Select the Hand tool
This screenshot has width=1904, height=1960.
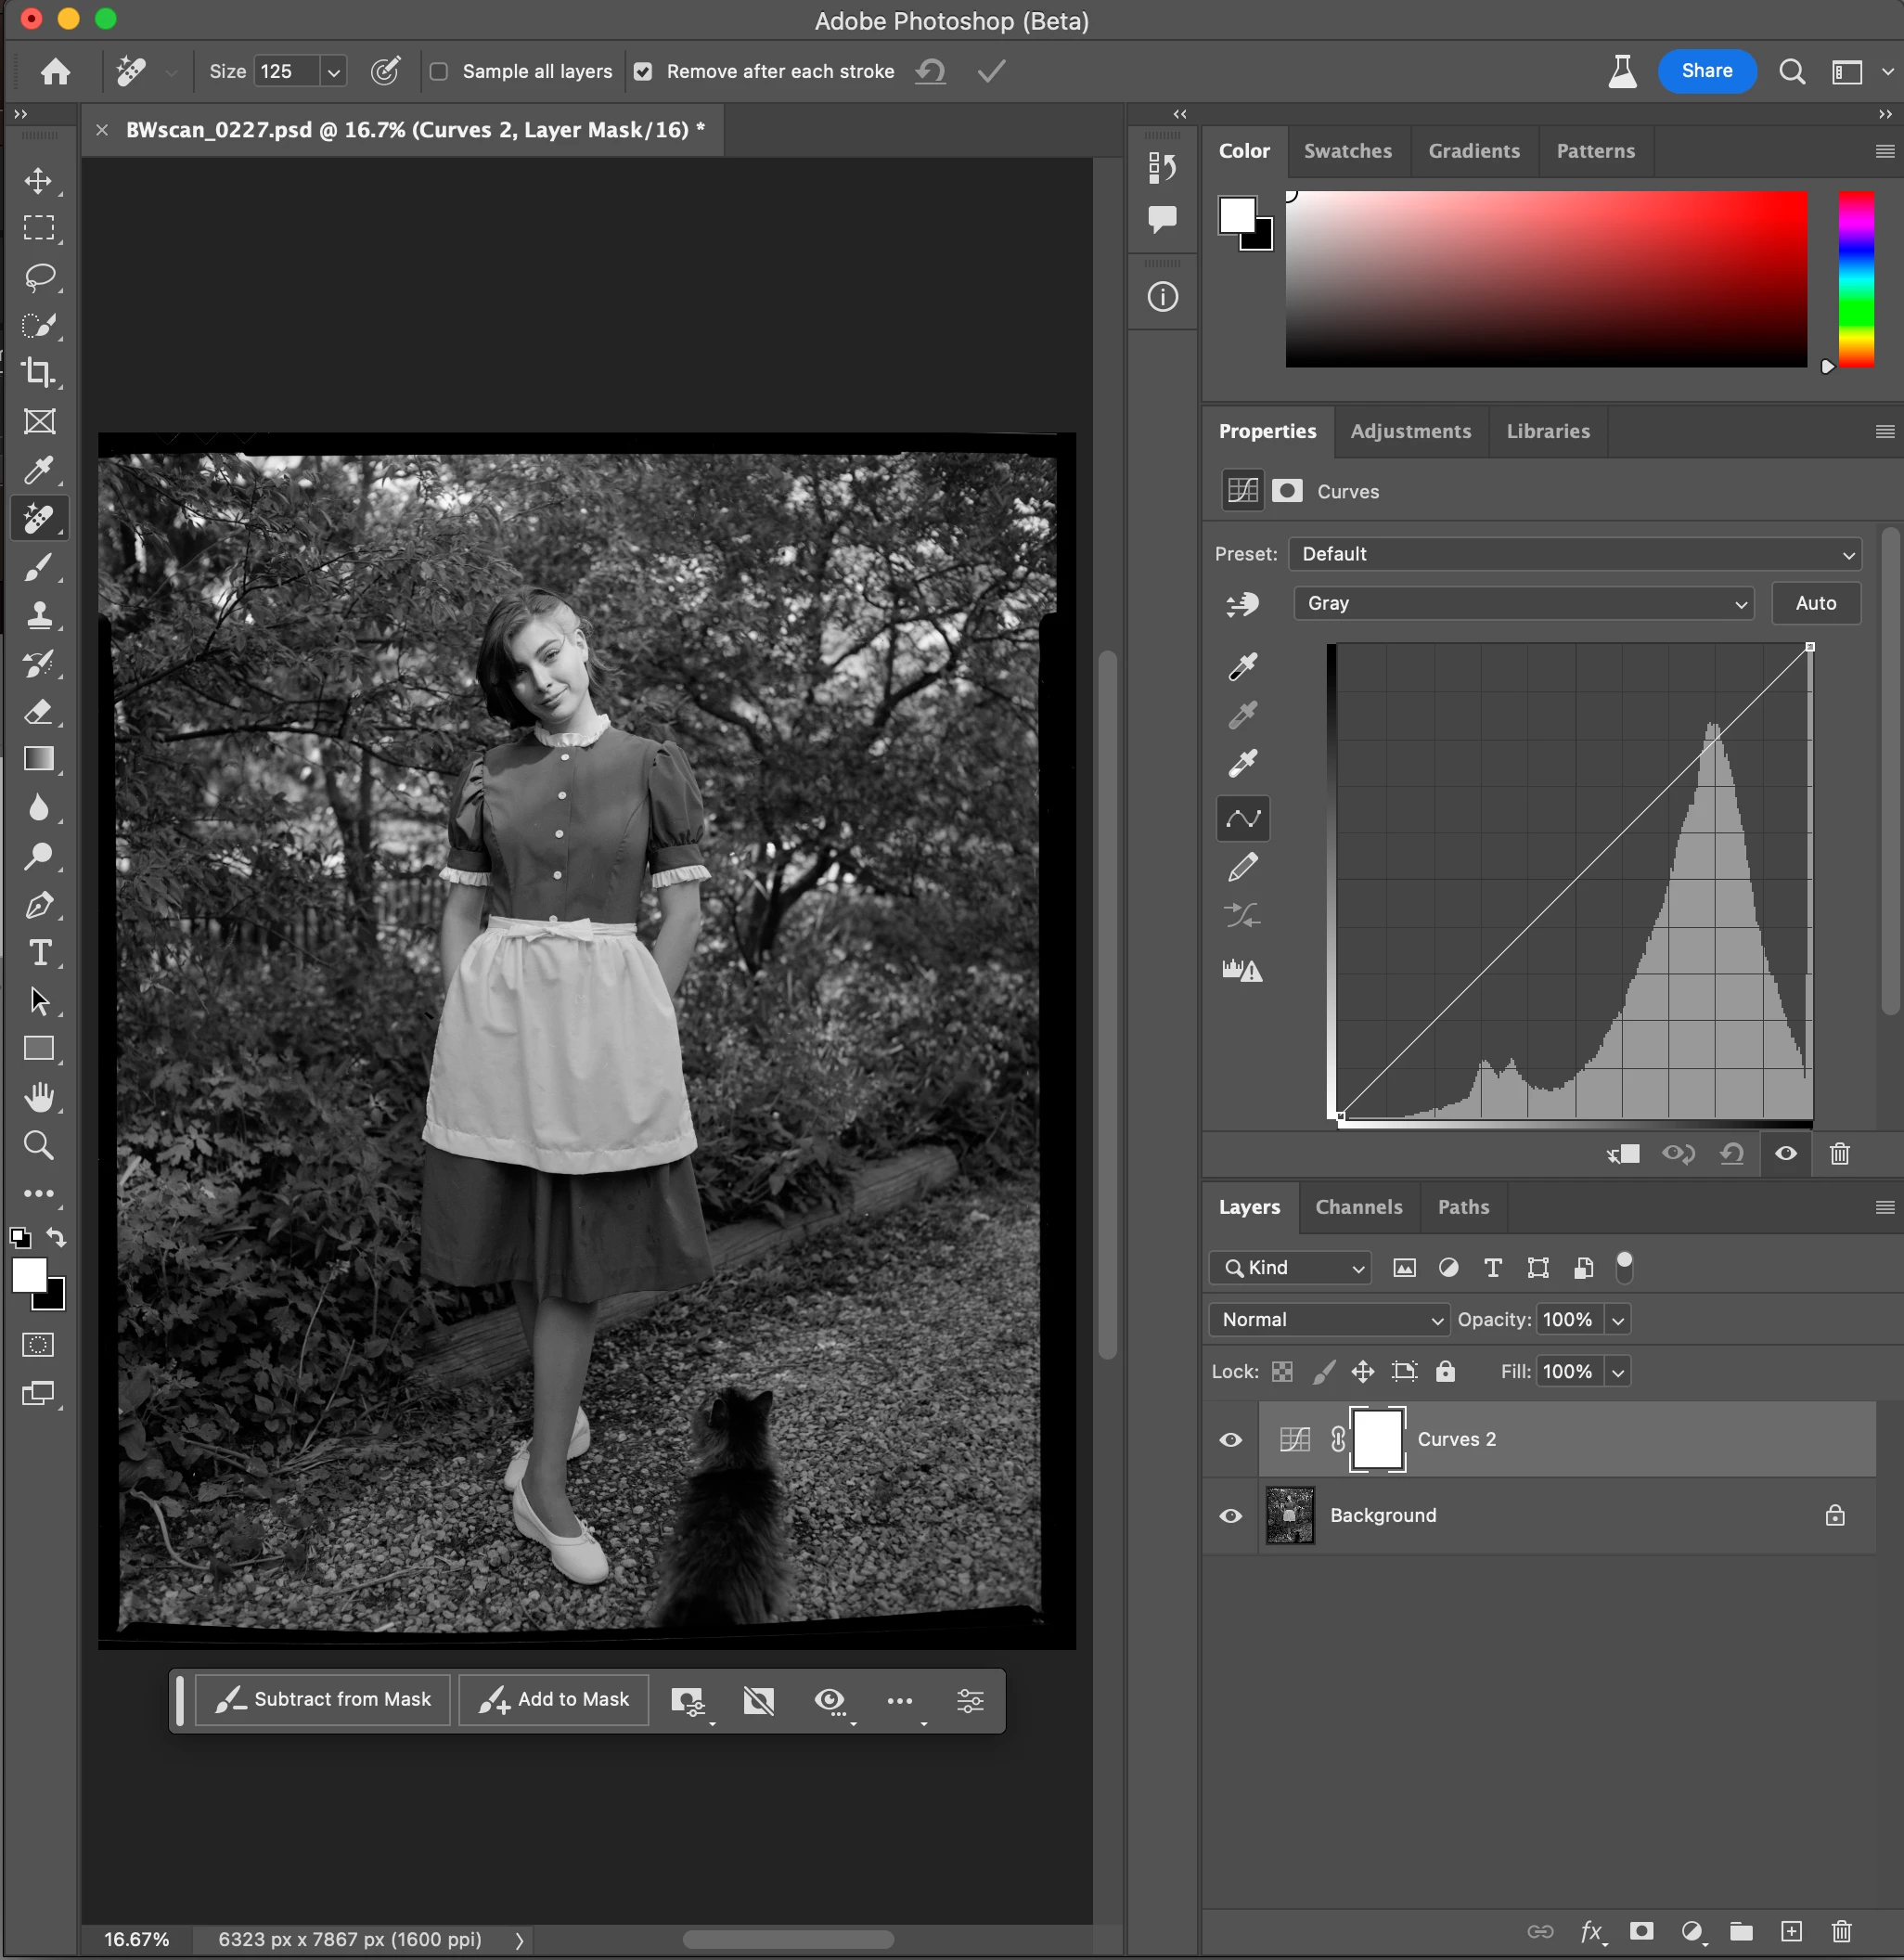(x=39, y=1097)
